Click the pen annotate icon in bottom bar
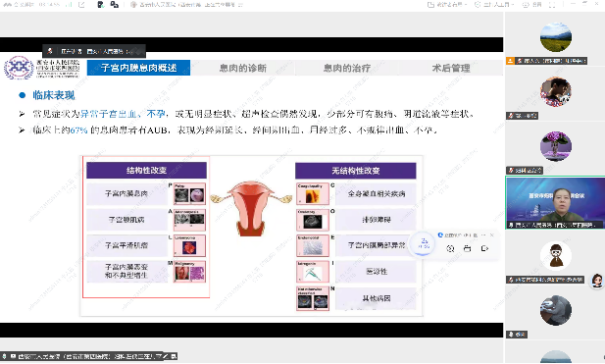The height and width of the screenshot is (364, 605). (x=165, y=356)
